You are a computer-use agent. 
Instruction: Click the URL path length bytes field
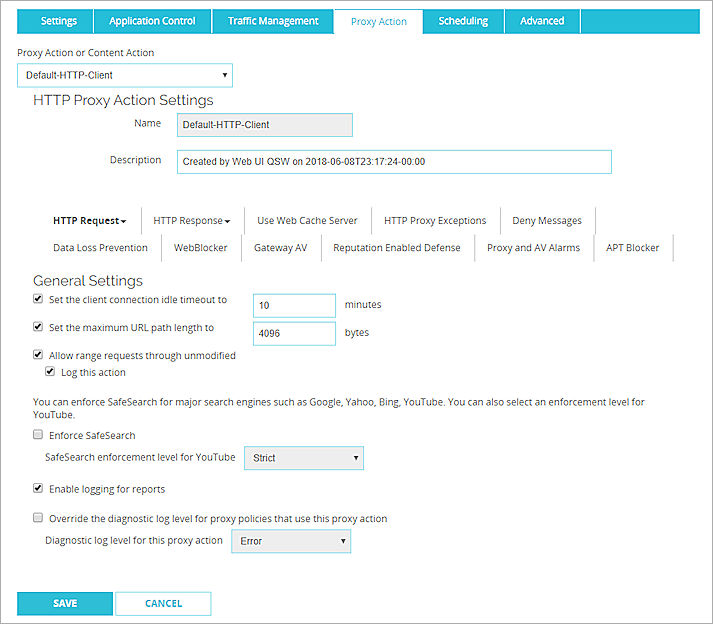pos(294,334)
